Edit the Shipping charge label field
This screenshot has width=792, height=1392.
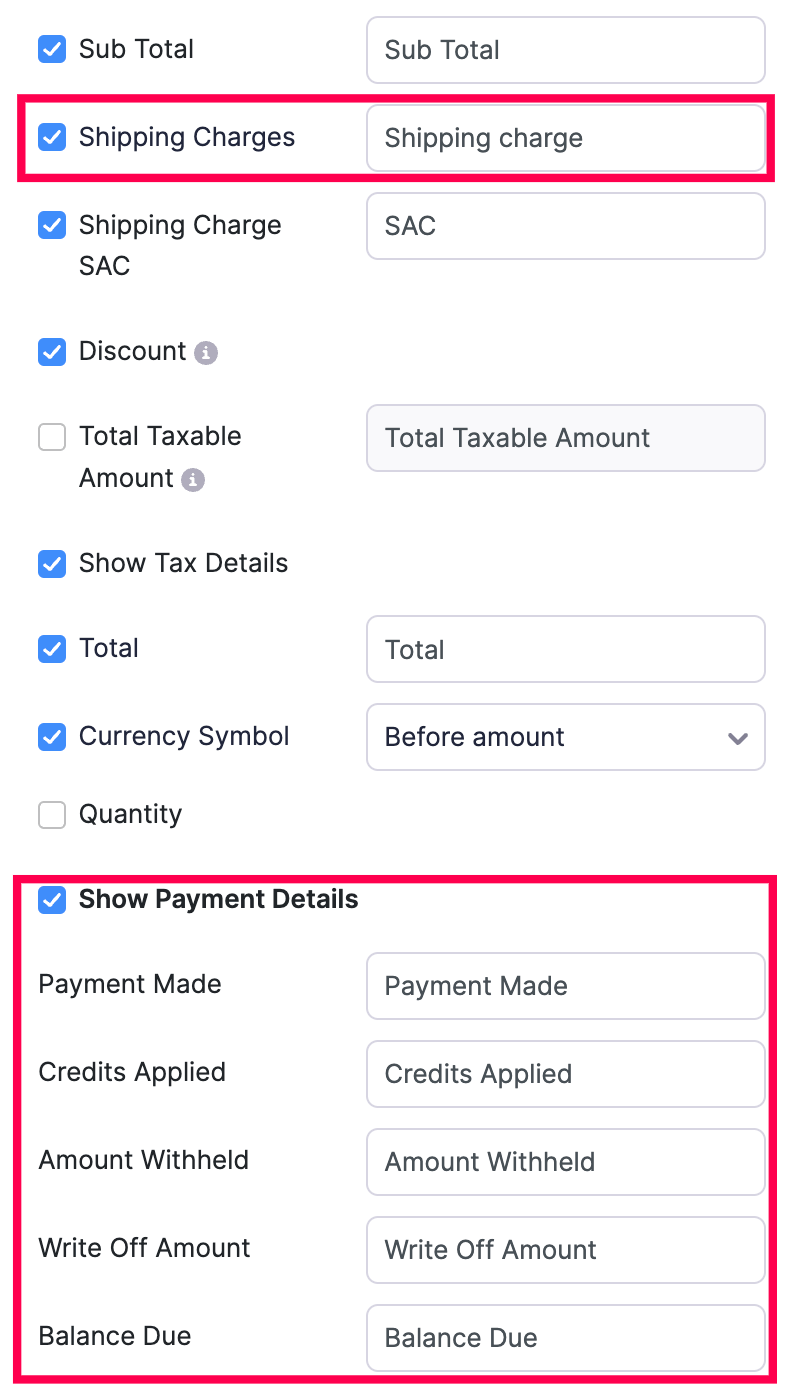click(565, 138)
